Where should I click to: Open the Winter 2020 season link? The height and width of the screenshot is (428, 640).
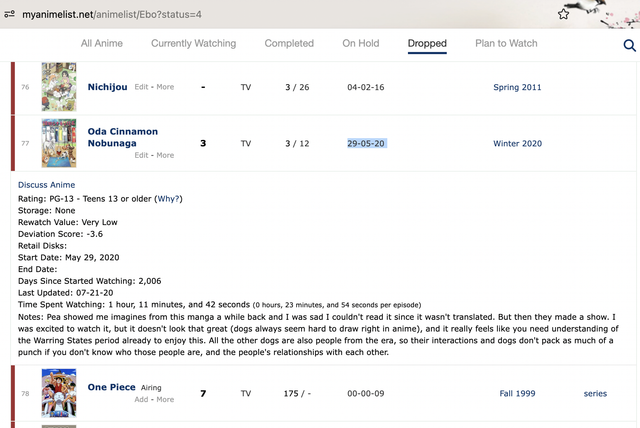517,143
